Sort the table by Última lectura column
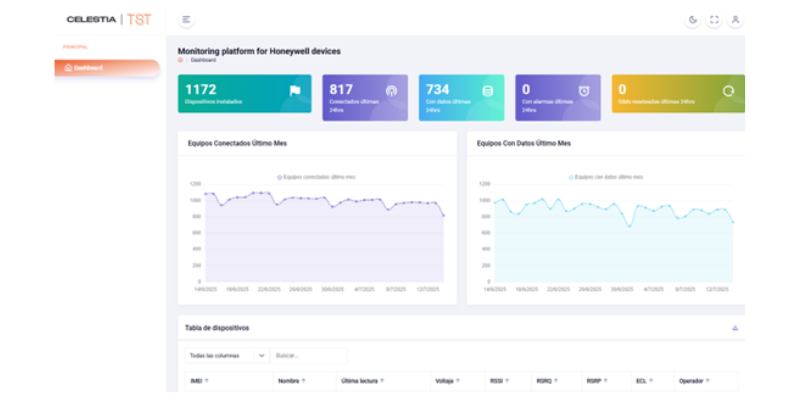 [x=362, y=381]
